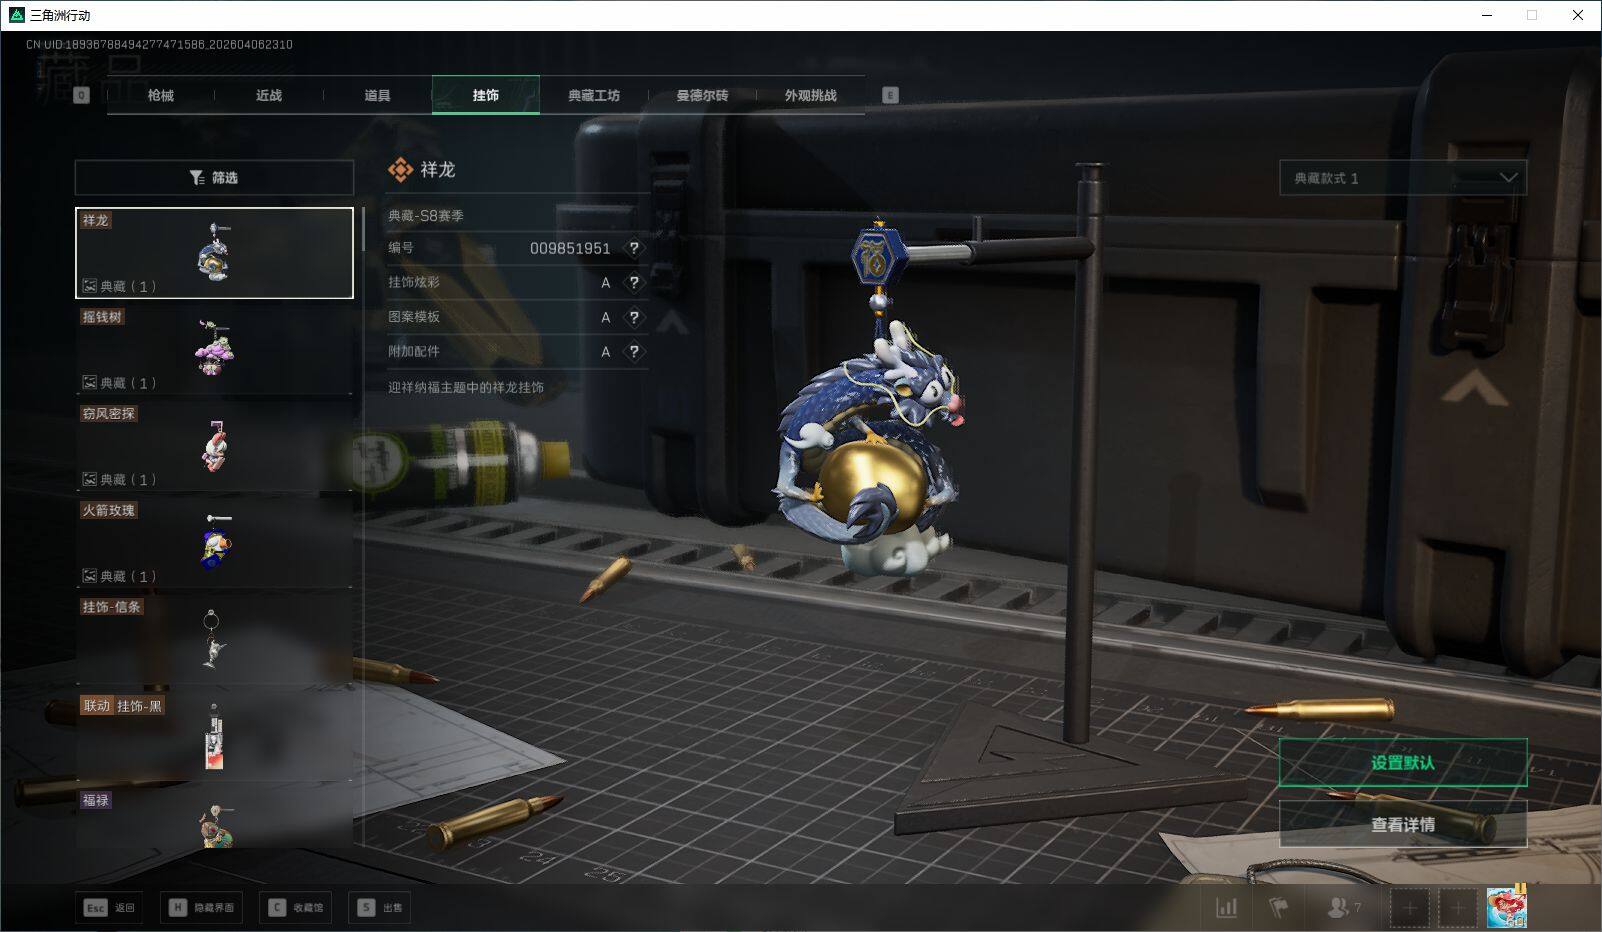Go to the 道具 tab
The height and width of the screenshot is (932, 1602).
377,95
